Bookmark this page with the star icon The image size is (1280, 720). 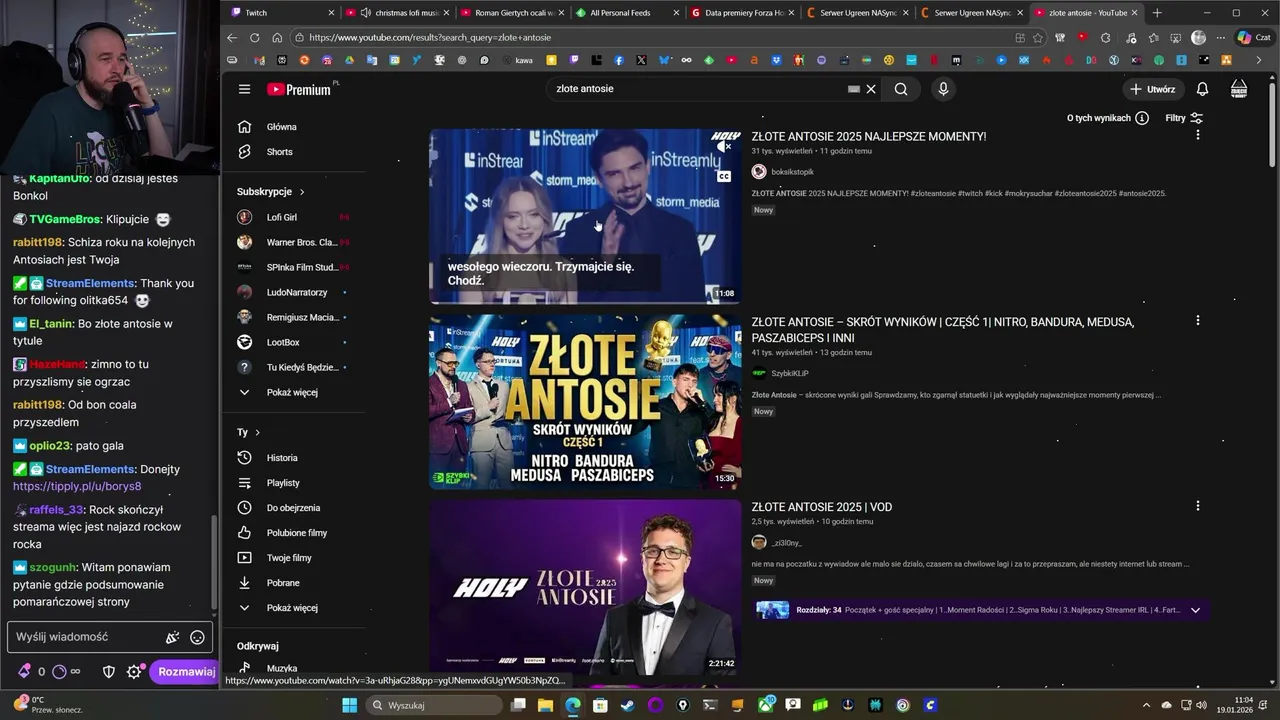pyautogui.click(x=1038, y=38)
